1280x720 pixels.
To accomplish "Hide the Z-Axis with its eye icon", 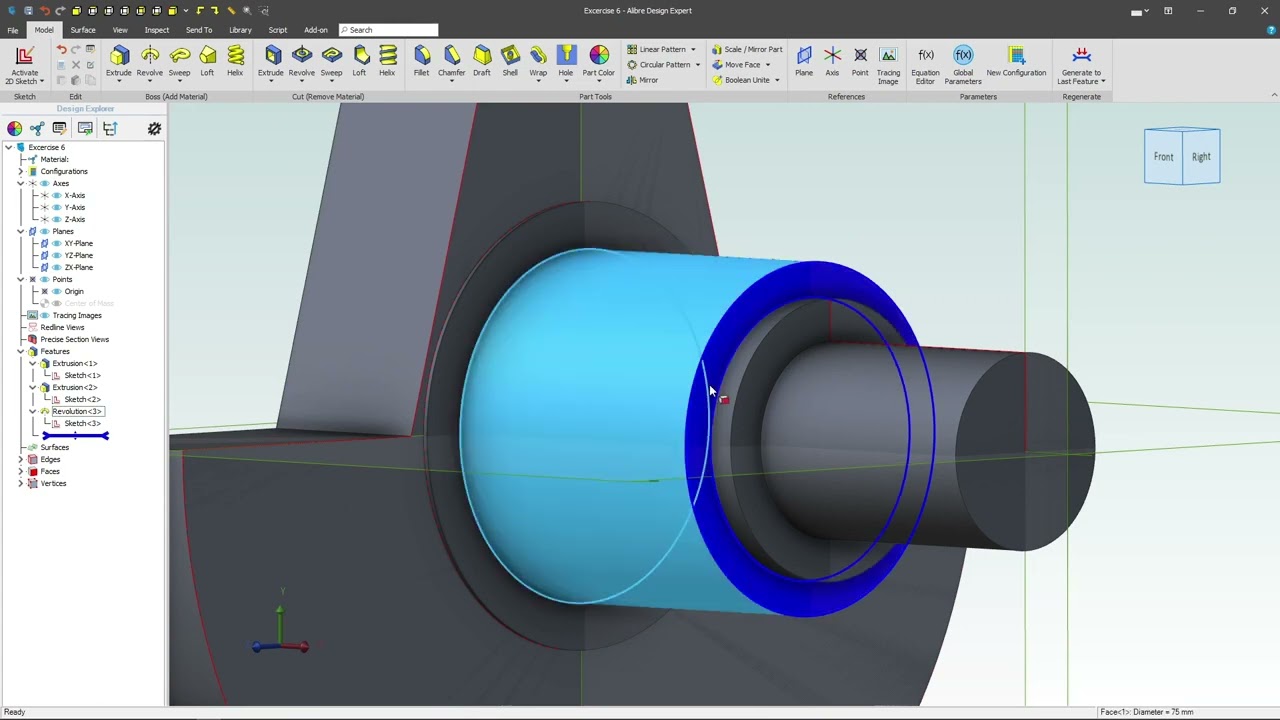I will pyautogui.click(x=56, y=220).
